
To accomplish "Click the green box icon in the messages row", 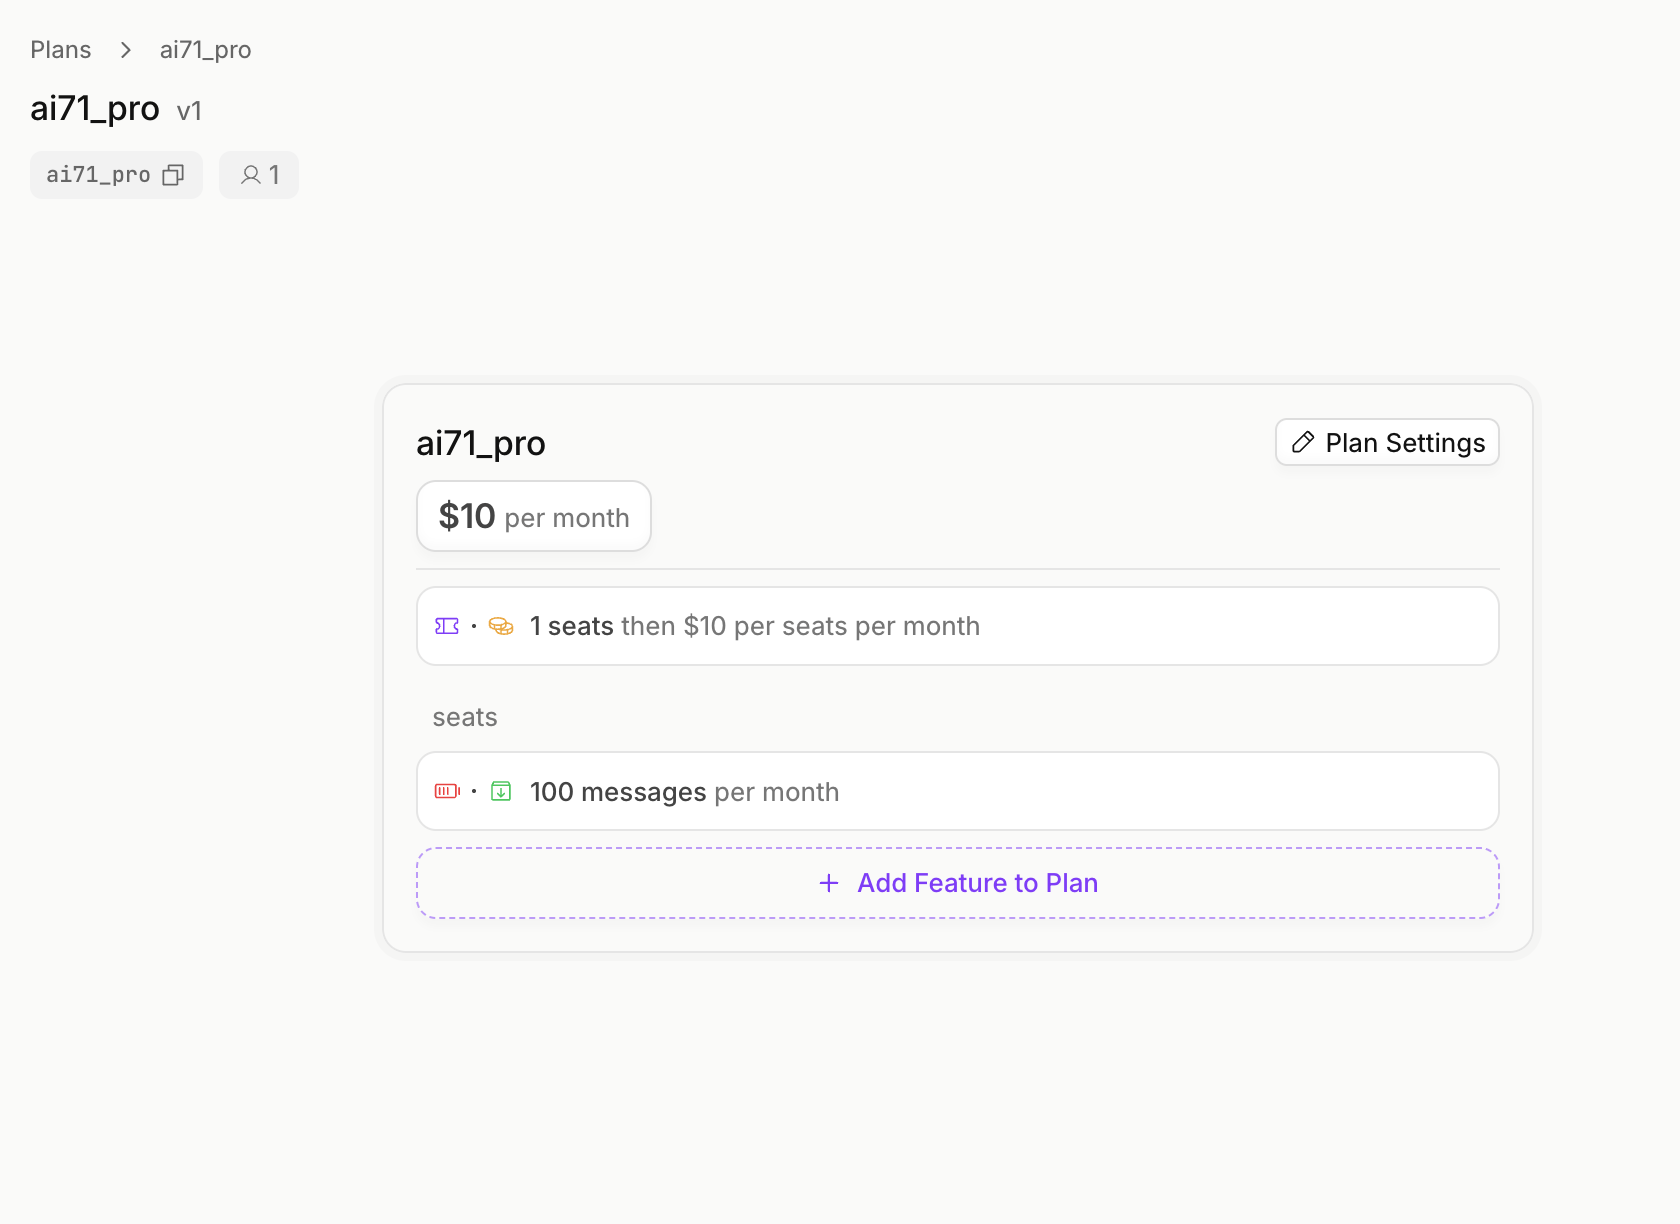I will (x=501, y=791).
